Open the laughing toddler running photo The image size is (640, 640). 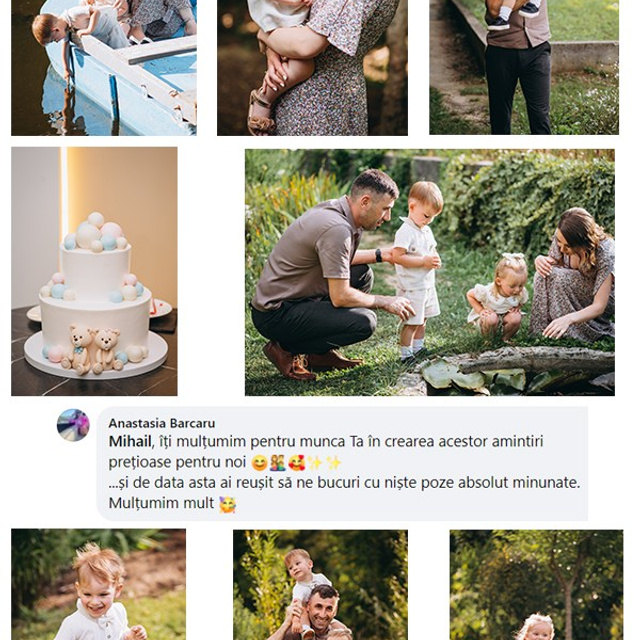(x=98, y=584)
